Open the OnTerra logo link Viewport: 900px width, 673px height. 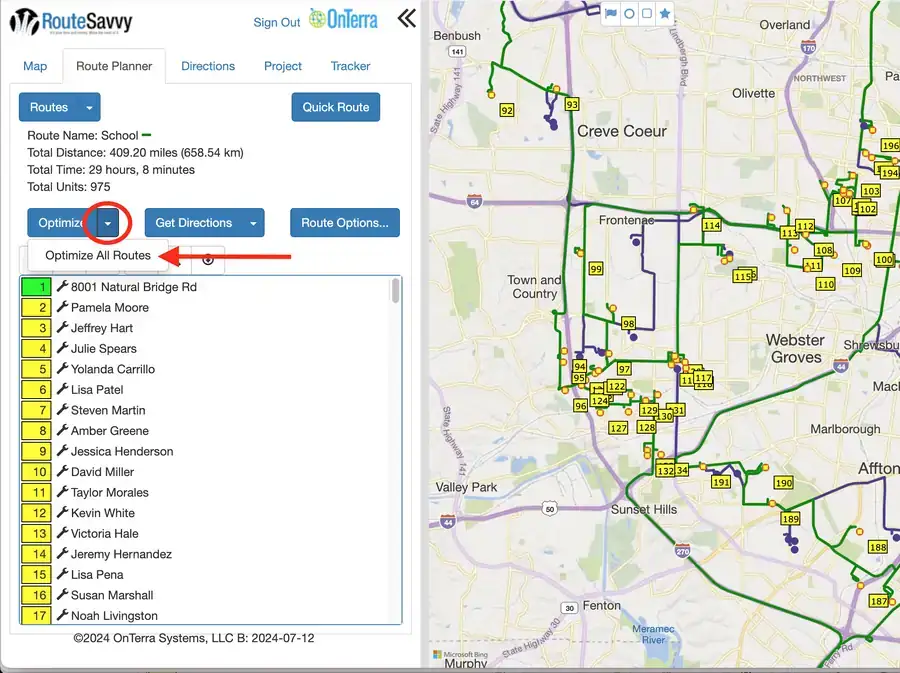tap(343, 20)
